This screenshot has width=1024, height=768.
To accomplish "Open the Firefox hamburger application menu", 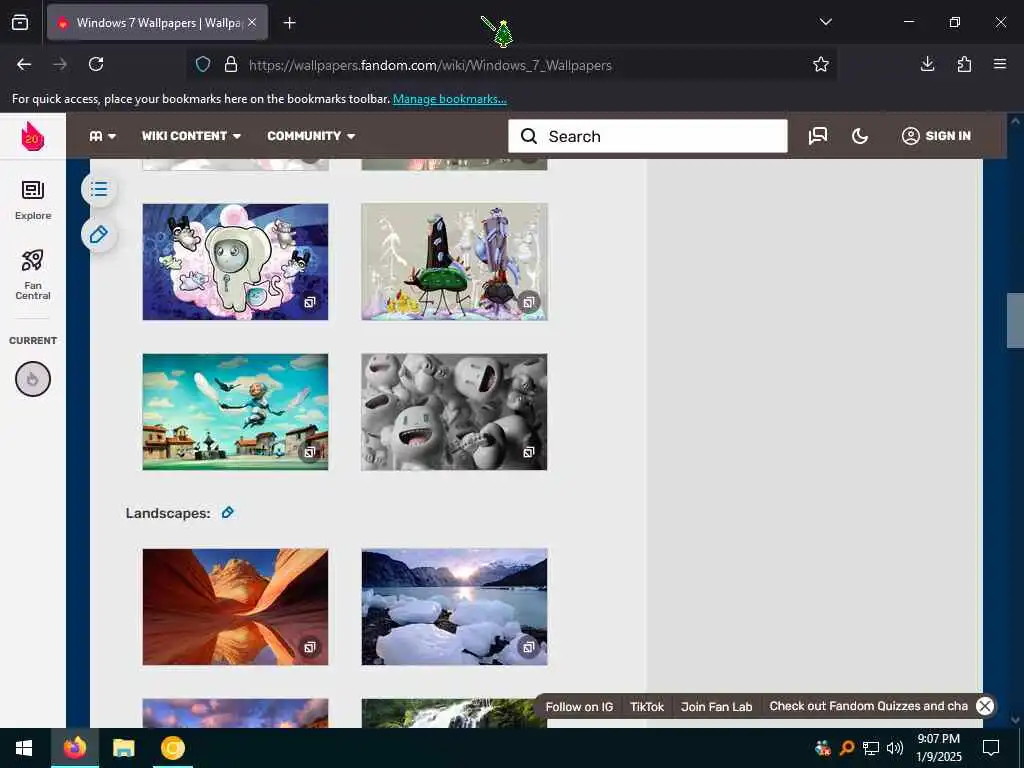I will click(1000, 64).
